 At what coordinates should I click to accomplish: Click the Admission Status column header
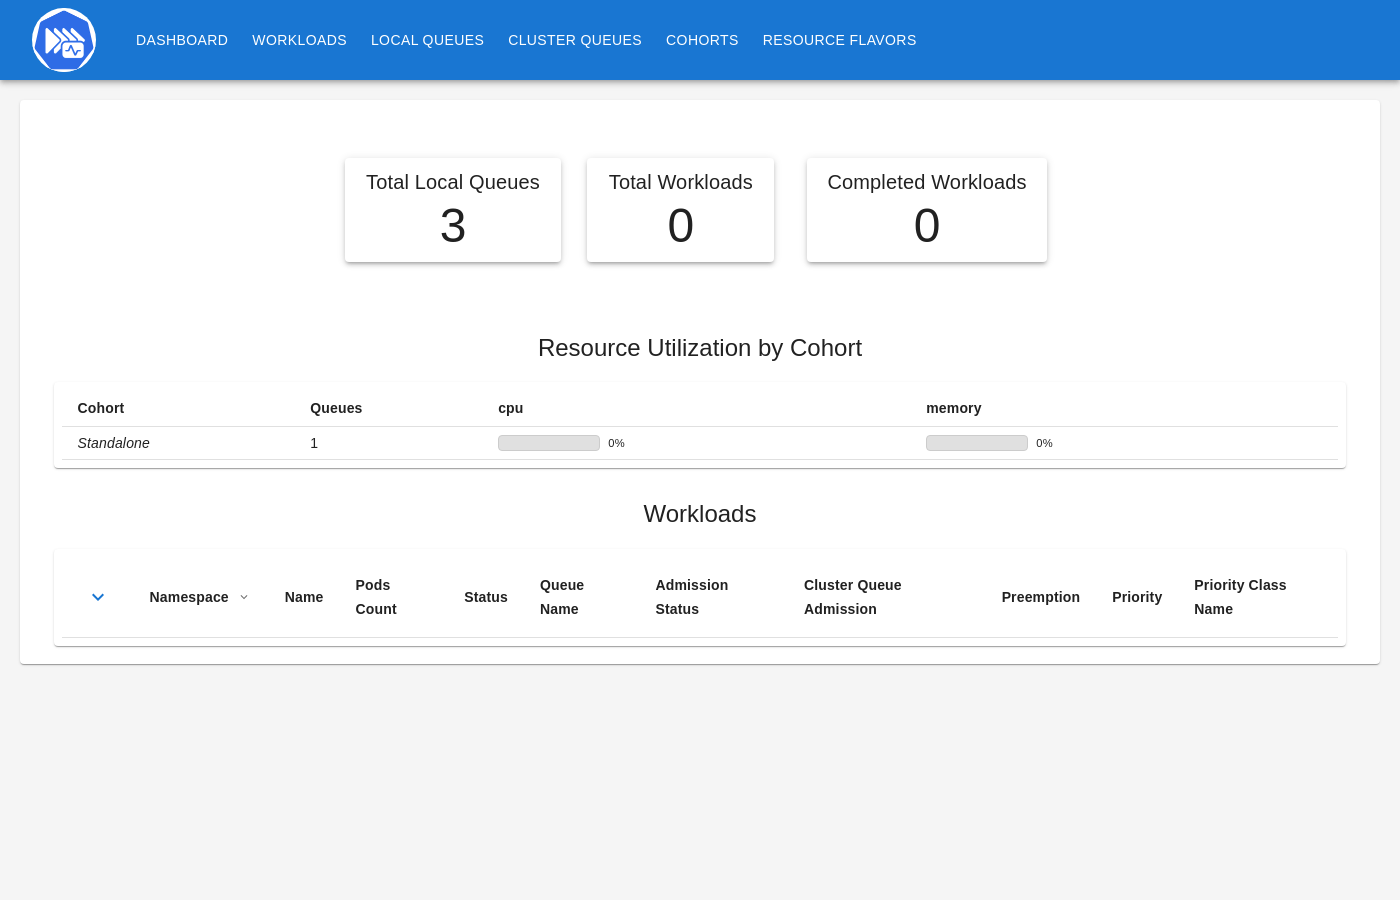[692, 597]
